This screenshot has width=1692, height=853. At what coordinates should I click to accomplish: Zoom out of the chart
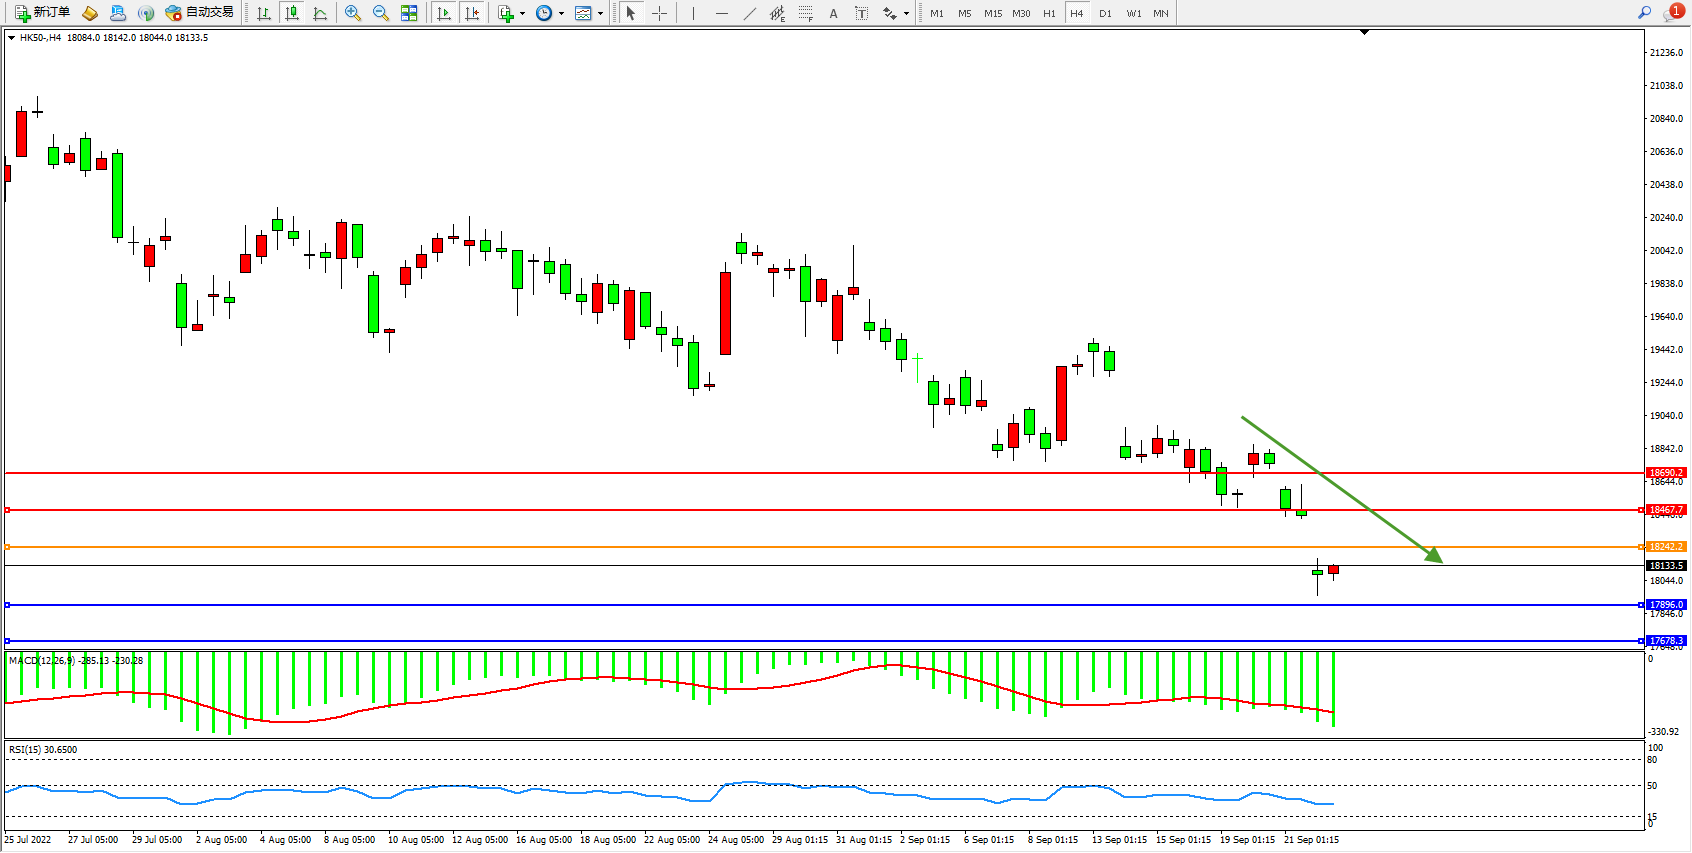click(x=381, y=13)
